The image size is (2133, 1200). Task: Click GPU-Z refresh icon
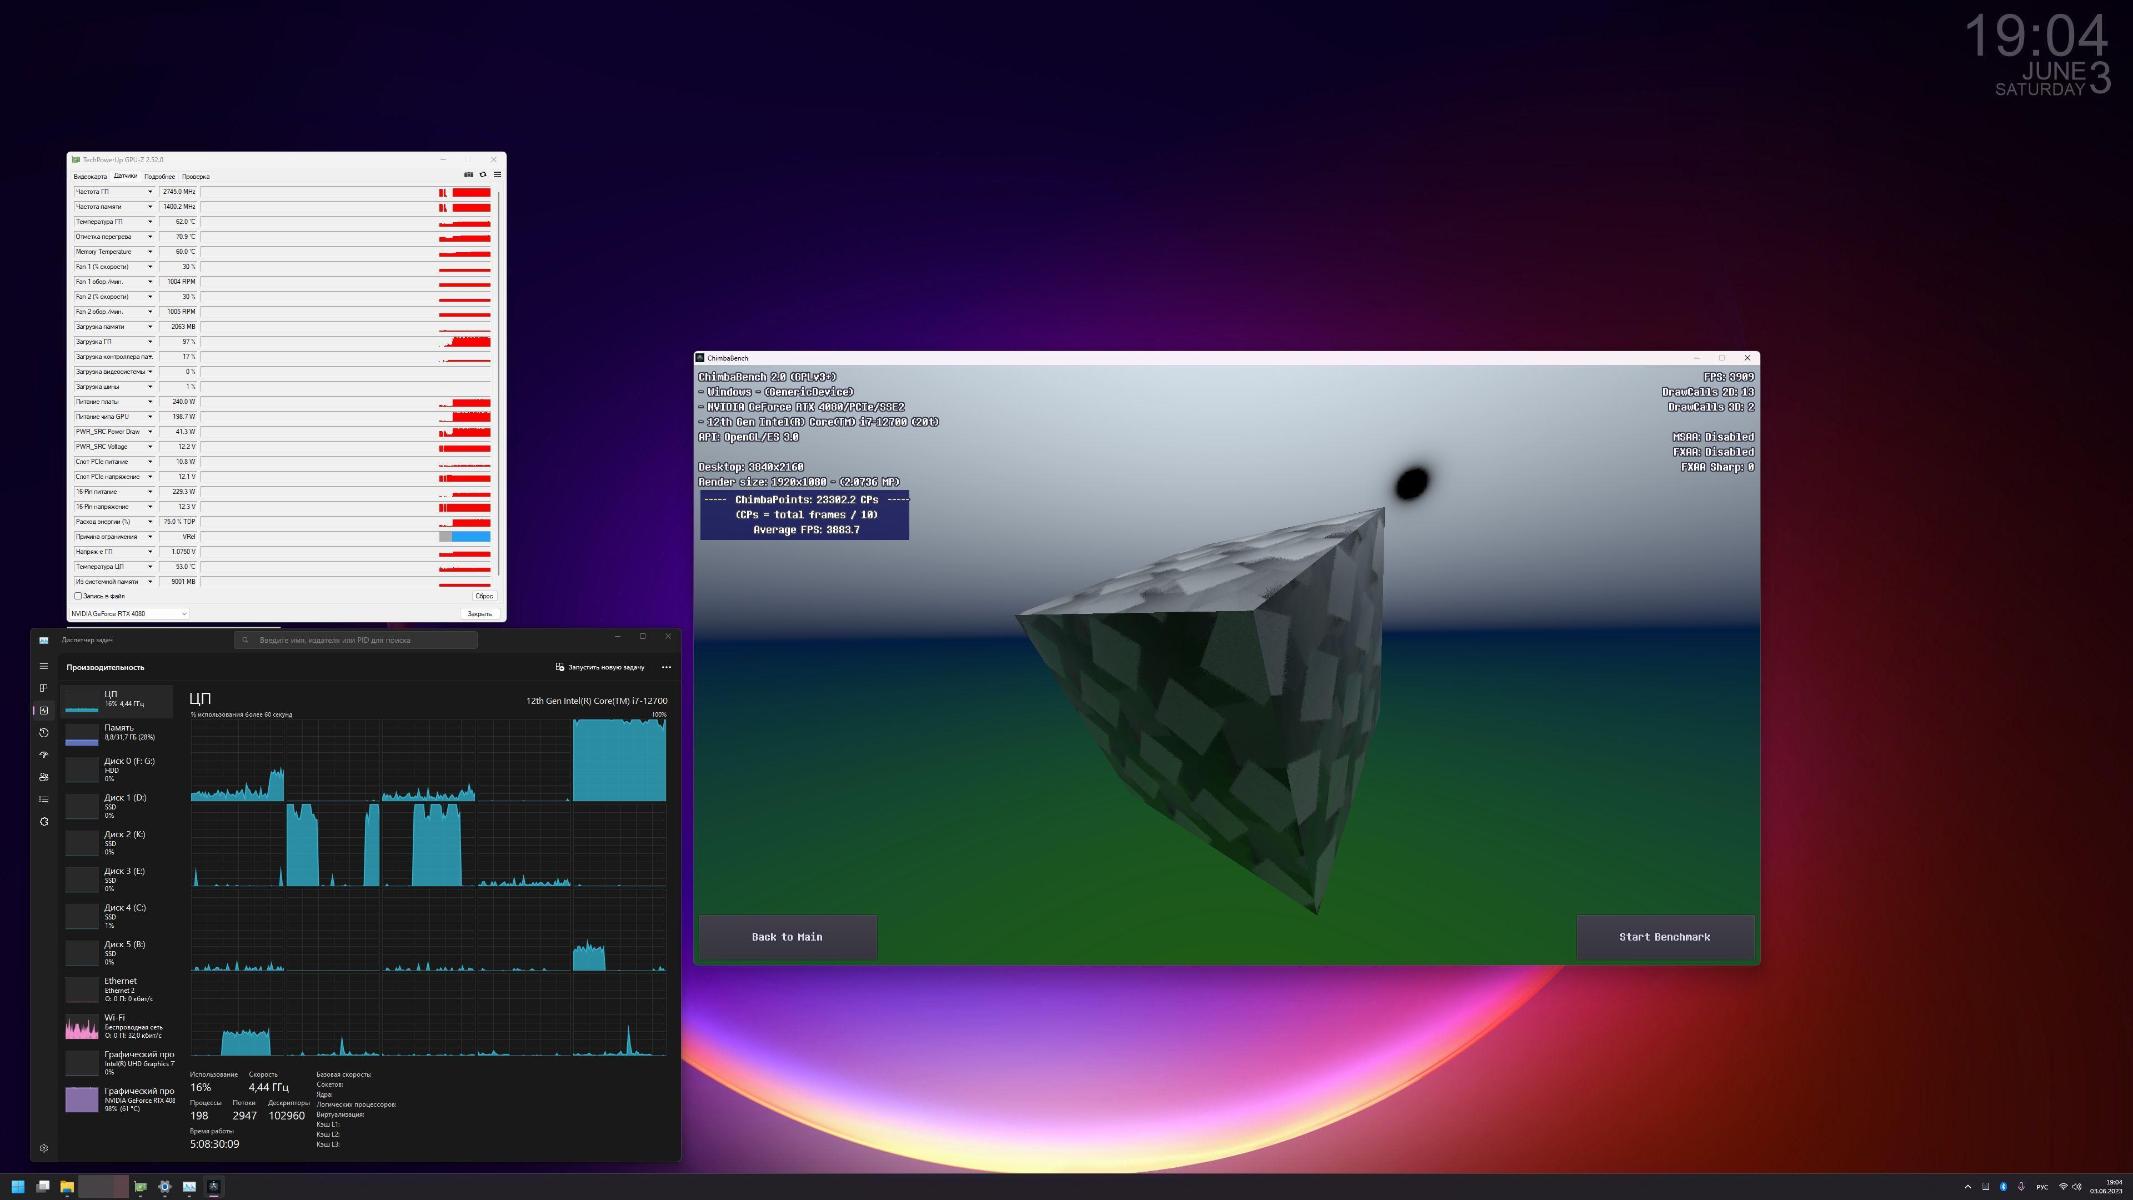click(x=483, y=175)
